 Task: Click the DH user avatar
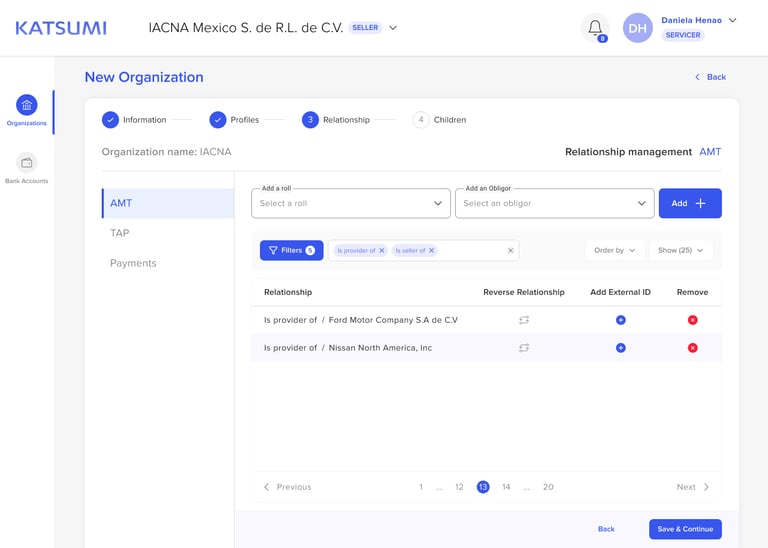[637, 28]
